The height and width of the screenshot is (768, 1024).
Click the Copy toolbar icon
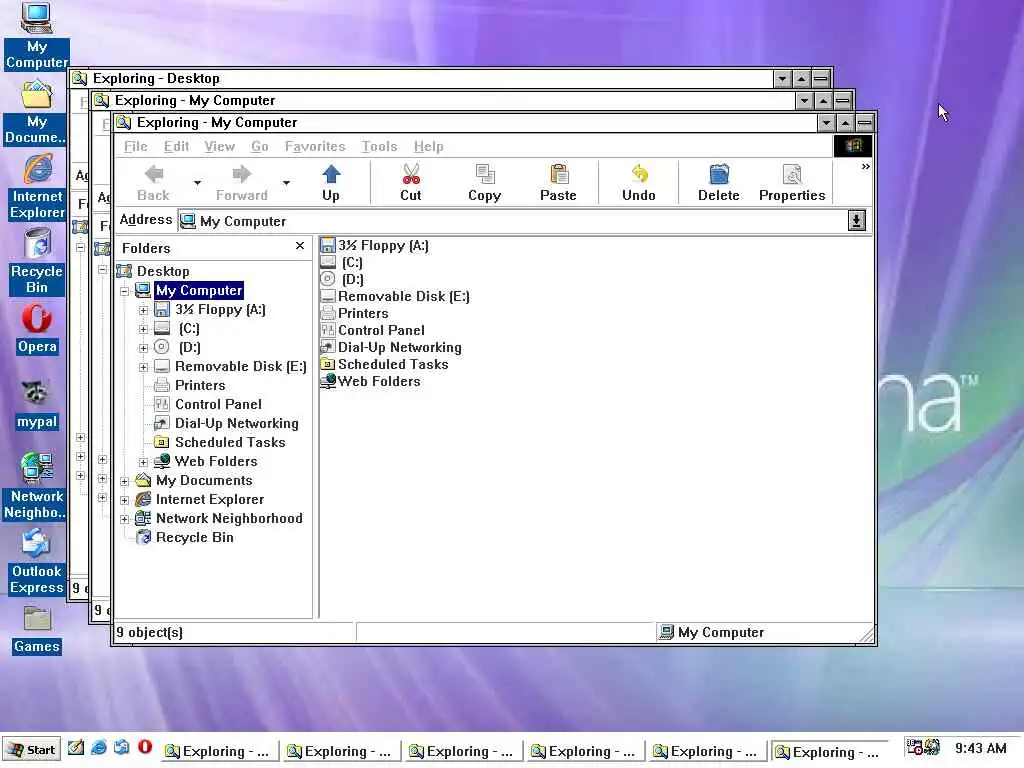tap(485, 174)
